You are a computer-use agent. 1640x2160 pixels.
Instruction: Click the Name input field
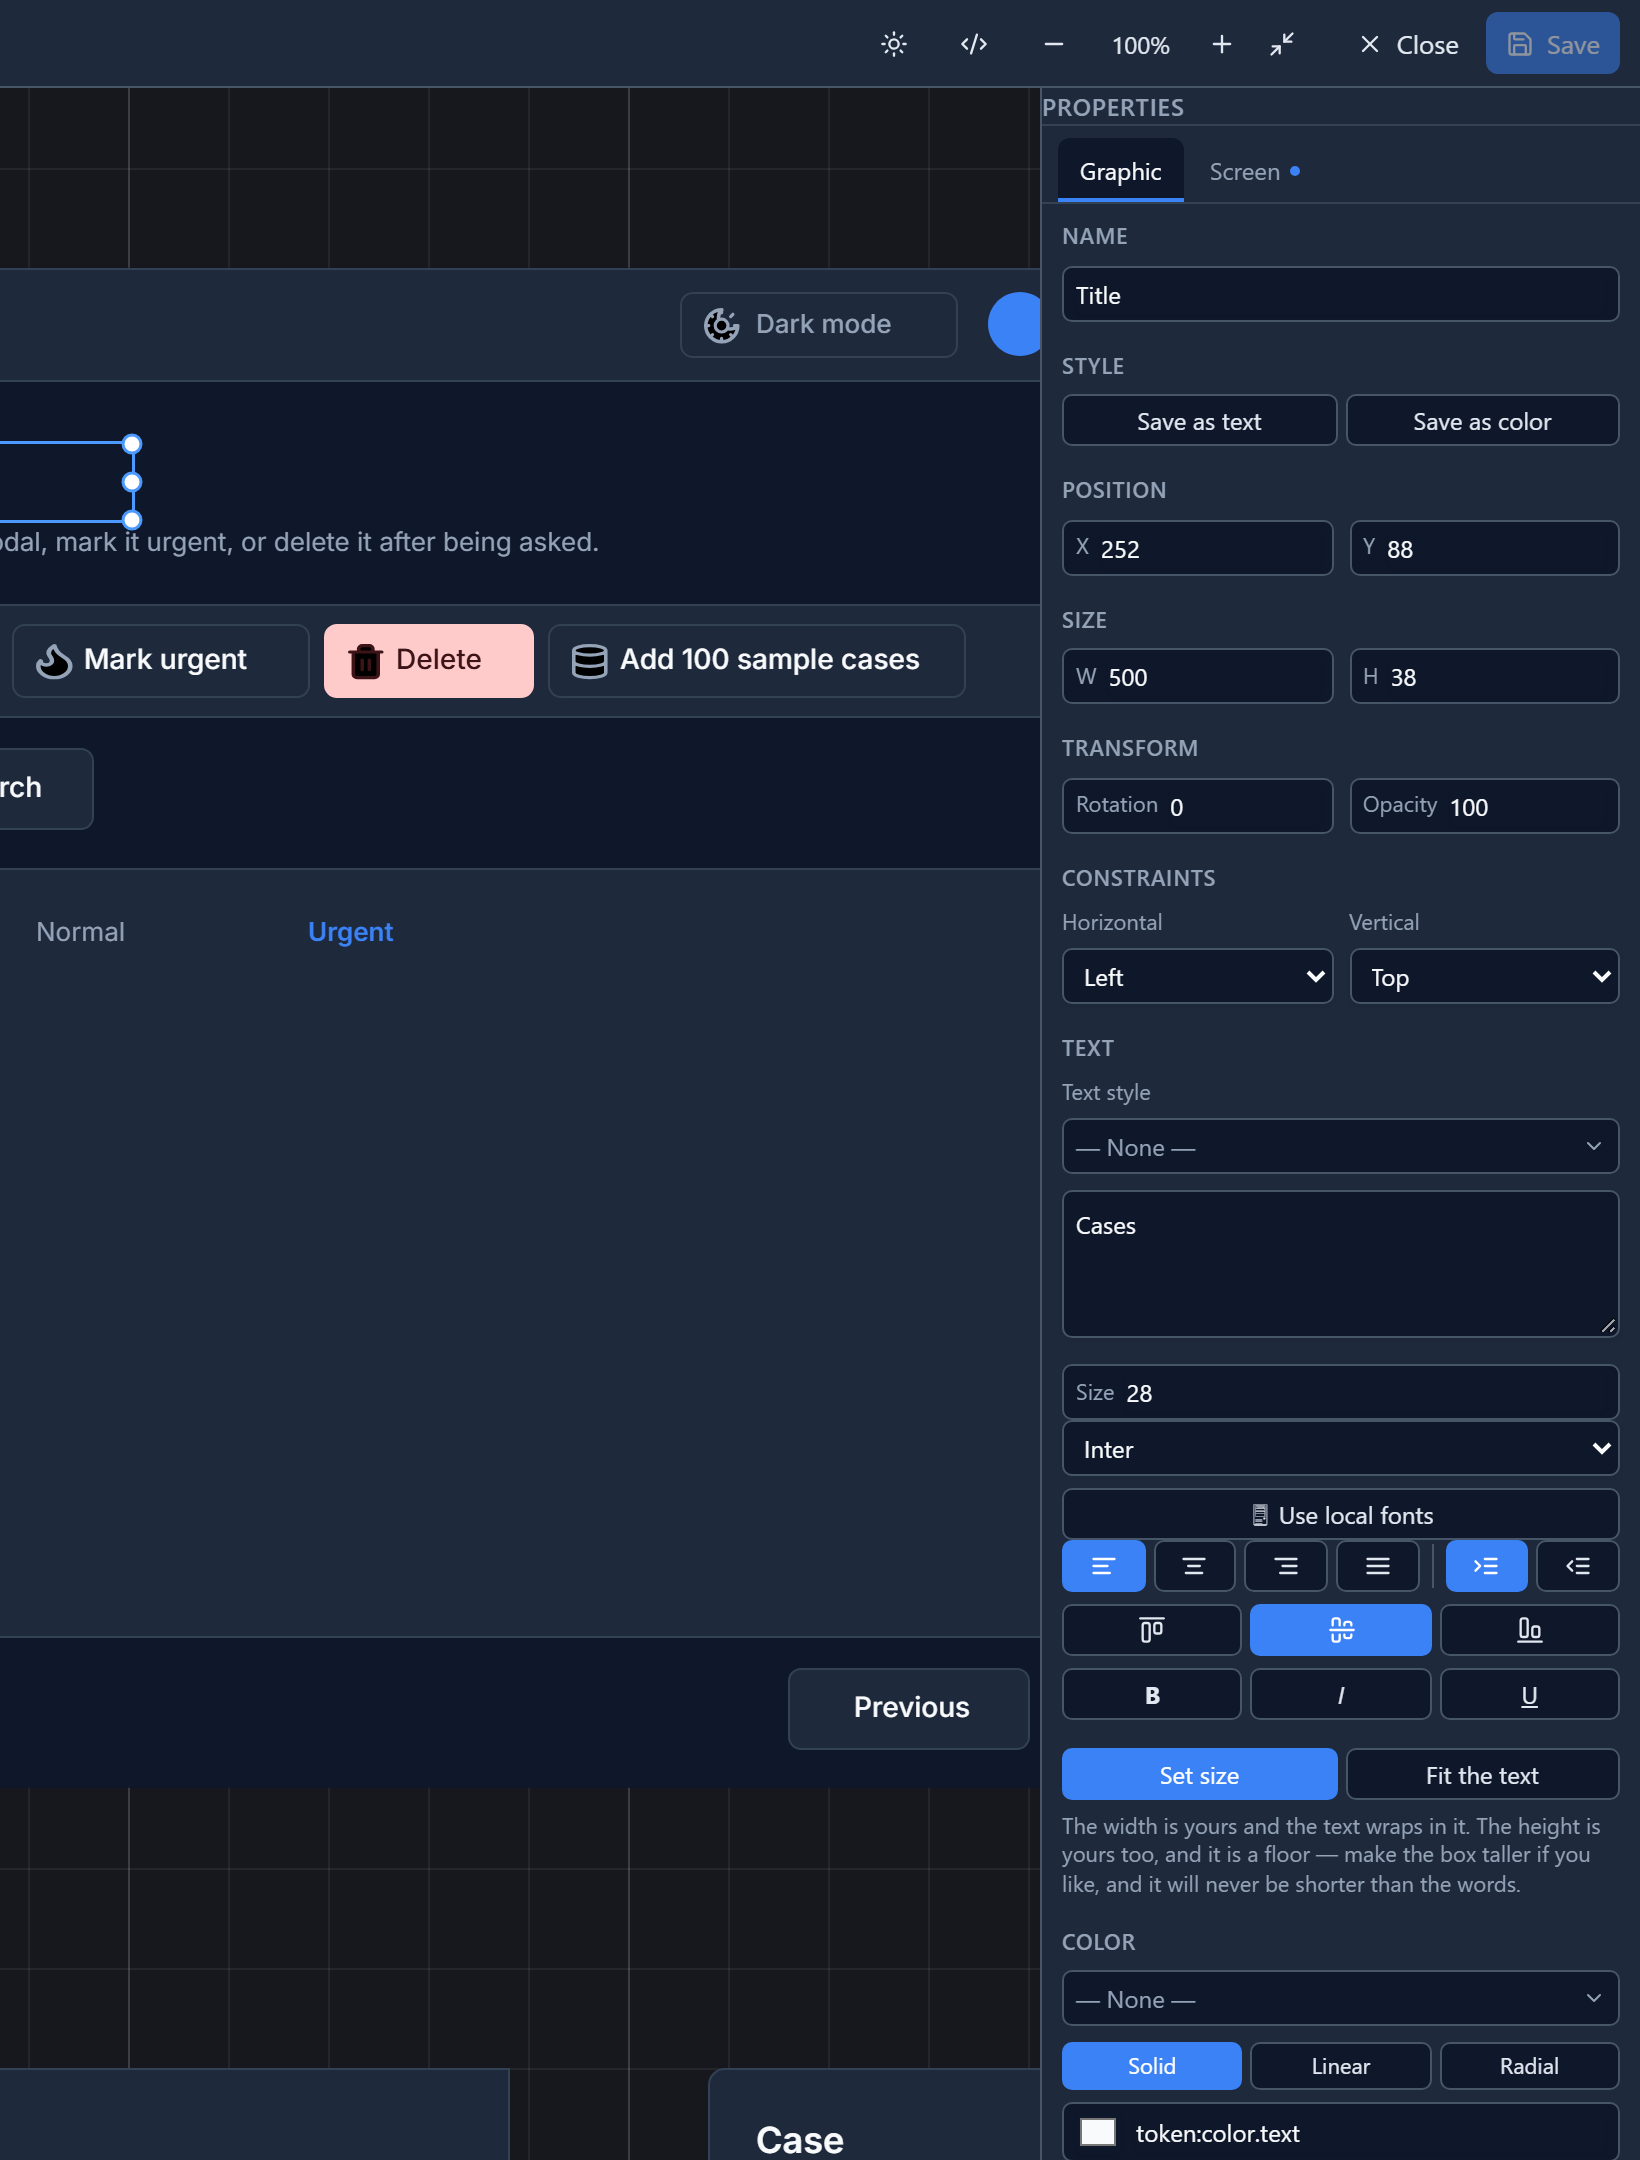click(1340, 295)
